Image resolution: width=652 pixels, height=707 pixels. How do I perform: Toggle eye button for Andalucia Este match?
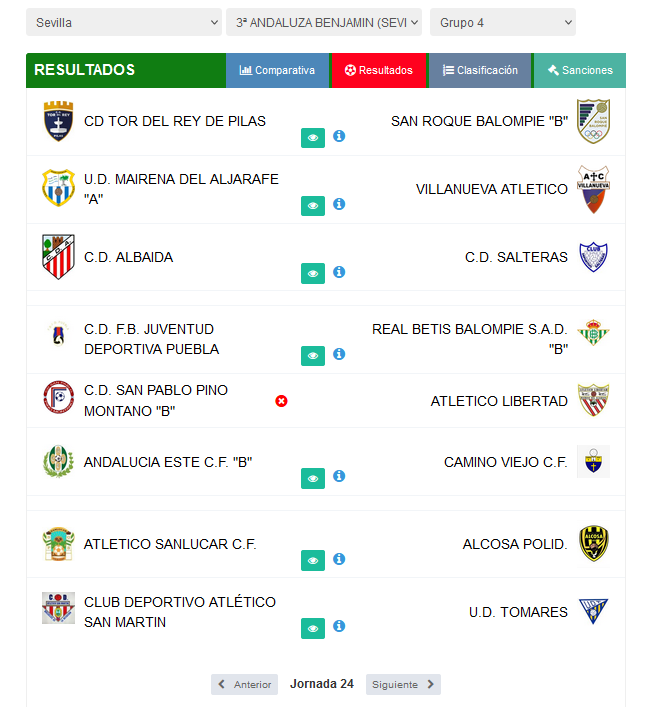point(313,478)
